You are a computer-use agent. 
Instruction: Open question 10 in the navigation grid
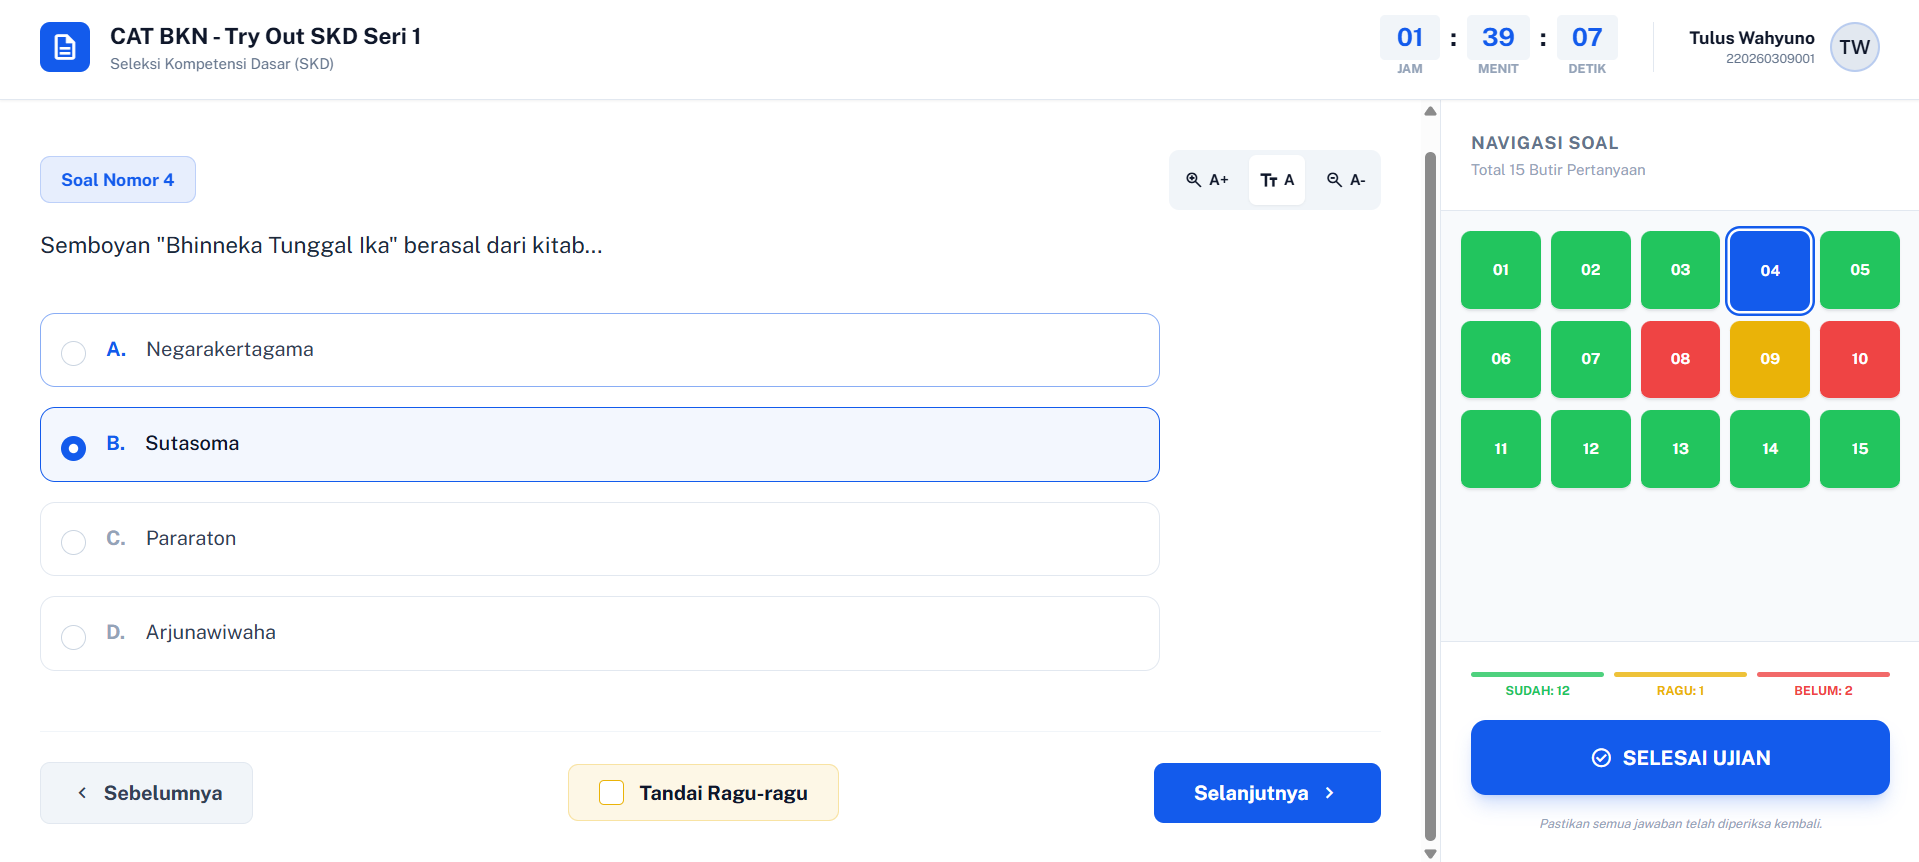click(x=1859, y=359)
